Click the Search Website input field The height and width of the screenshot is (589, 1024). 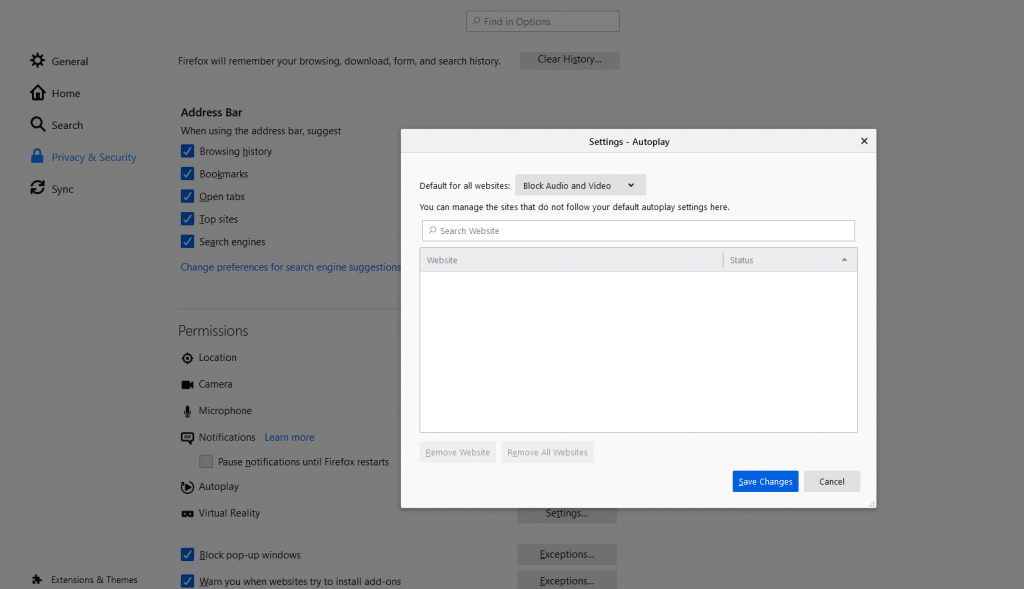pos(637,230)
